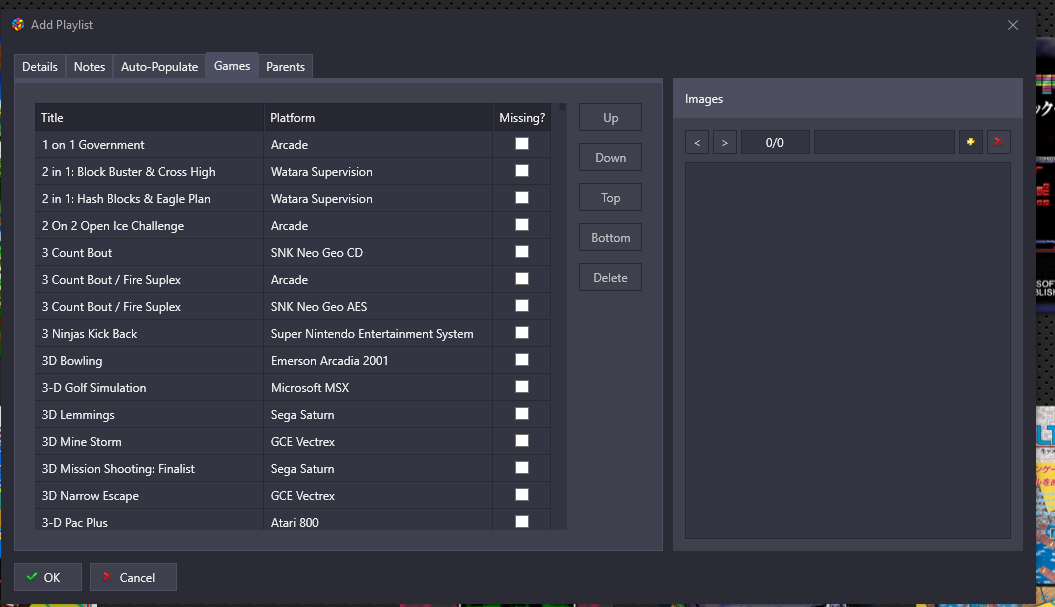The image size is (1055, 607).
Task: Go to next image with right arrow
Action: [725, 143]
